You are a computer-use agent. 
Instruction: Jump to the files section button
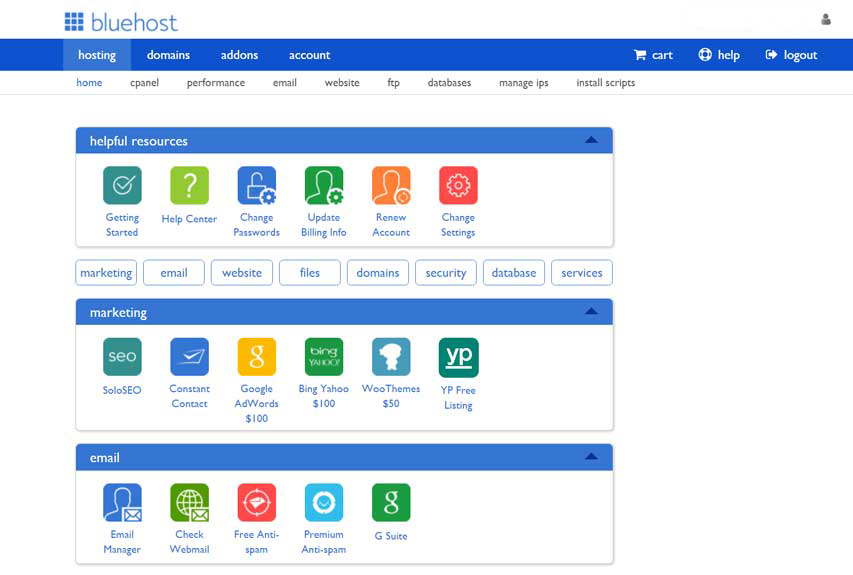coord(310,273)
